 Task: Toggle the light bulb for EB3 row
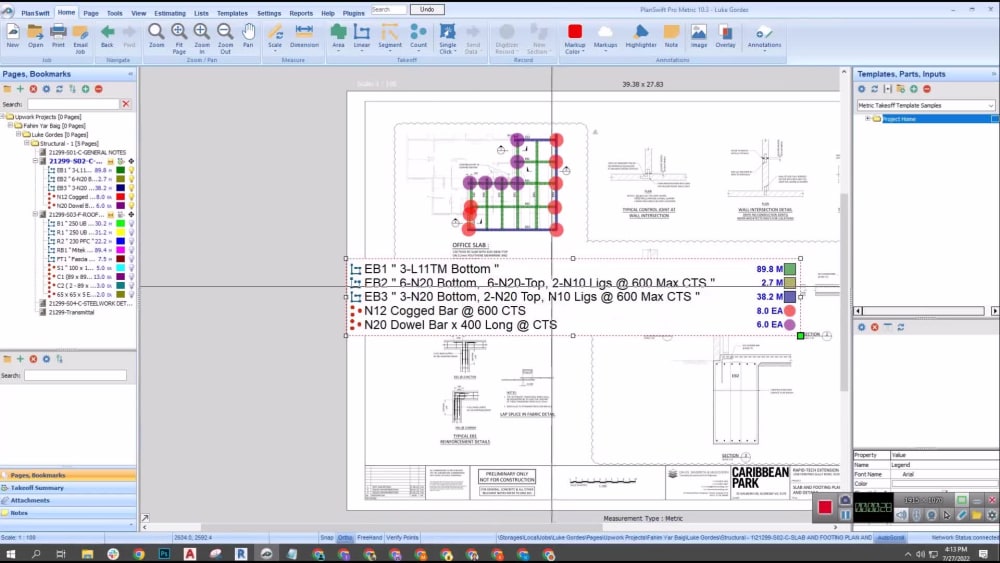(x=131, y=188)
